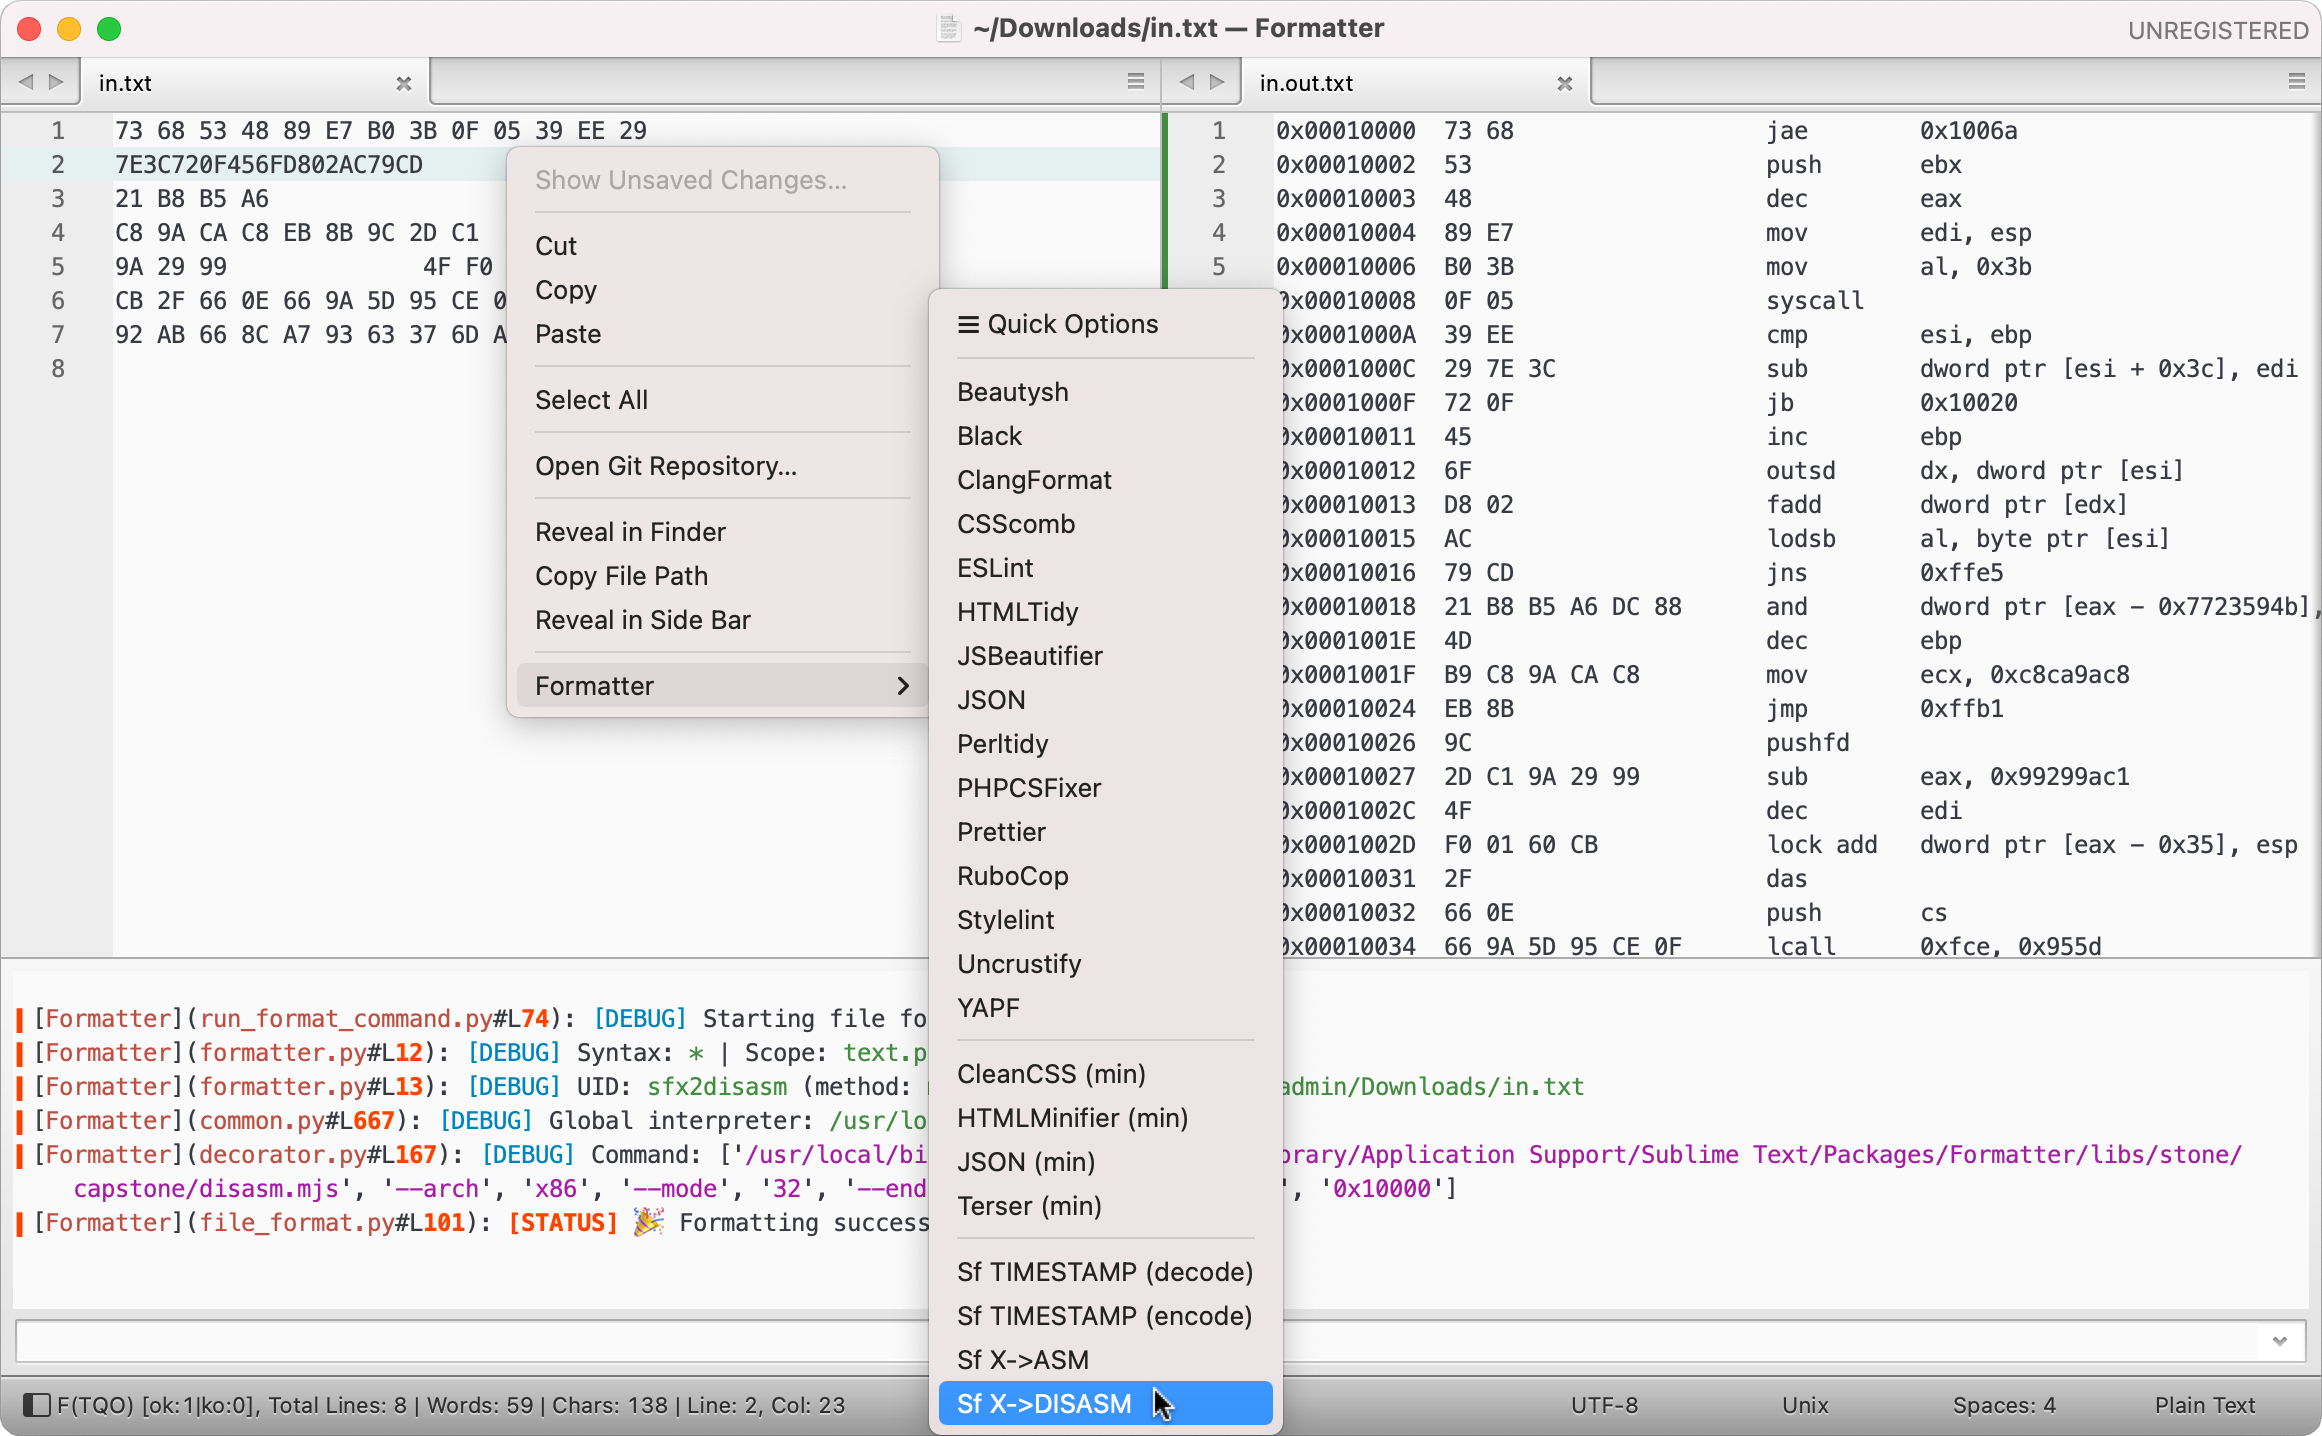Toggle the sidebar icon in status bar

37,1405
